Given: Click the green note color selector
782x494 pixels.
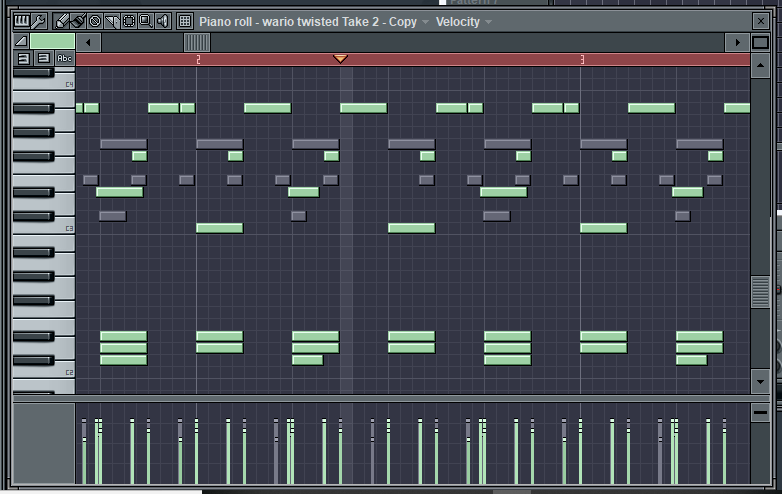Looking at the screenshot, I should (x=52, y=41).
